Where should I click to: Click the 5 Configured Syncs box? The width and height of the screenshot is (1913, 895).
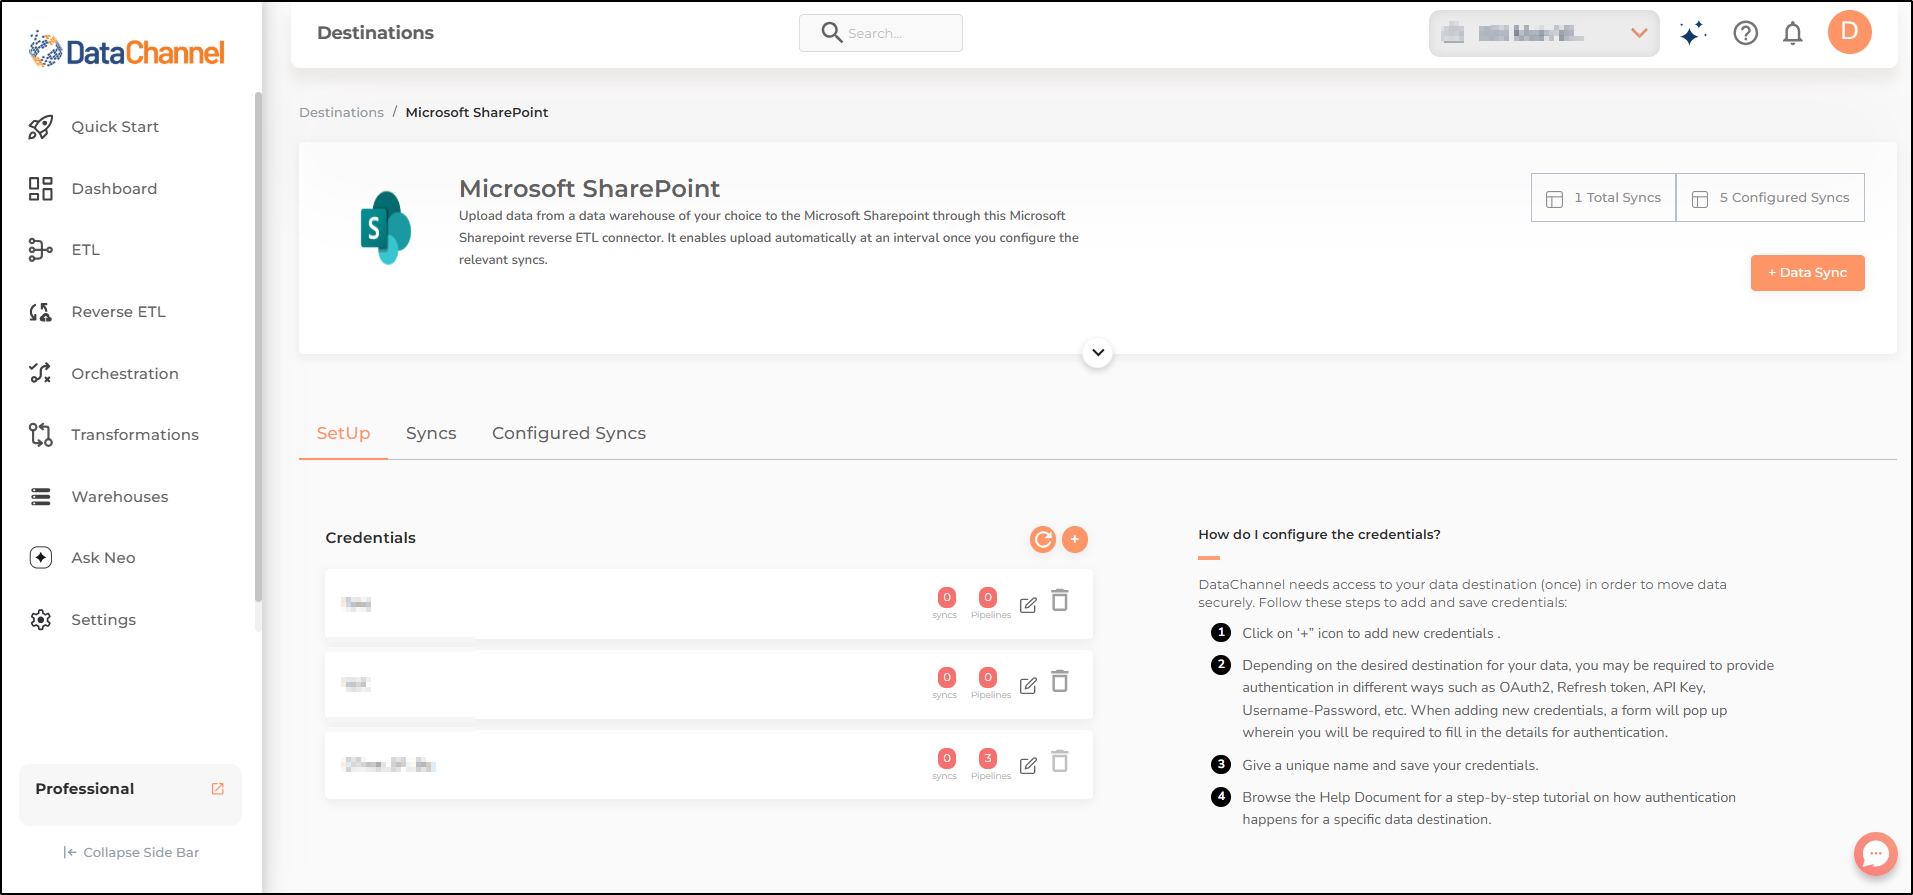pos(1770,198)
